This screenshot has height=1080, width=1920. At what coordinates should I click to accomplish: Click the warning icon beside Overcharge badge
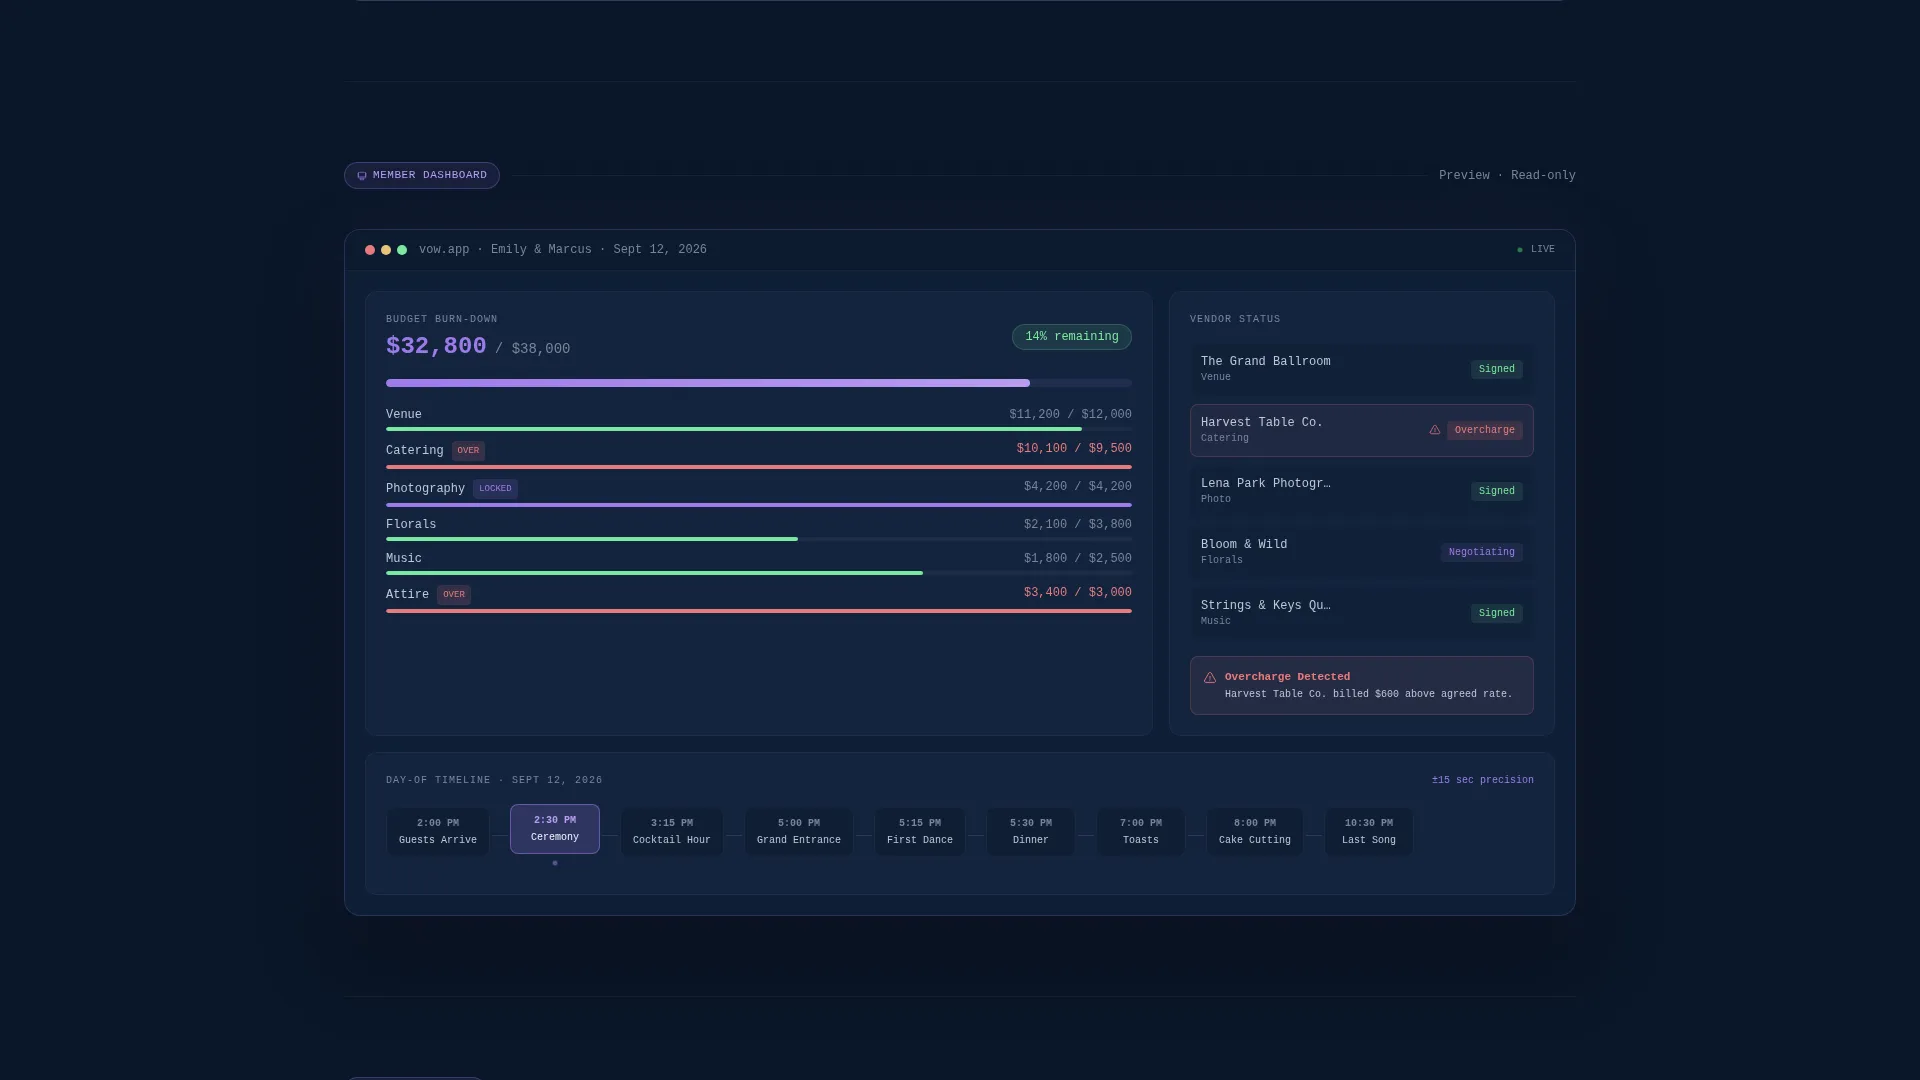[x=1435, y=430]
